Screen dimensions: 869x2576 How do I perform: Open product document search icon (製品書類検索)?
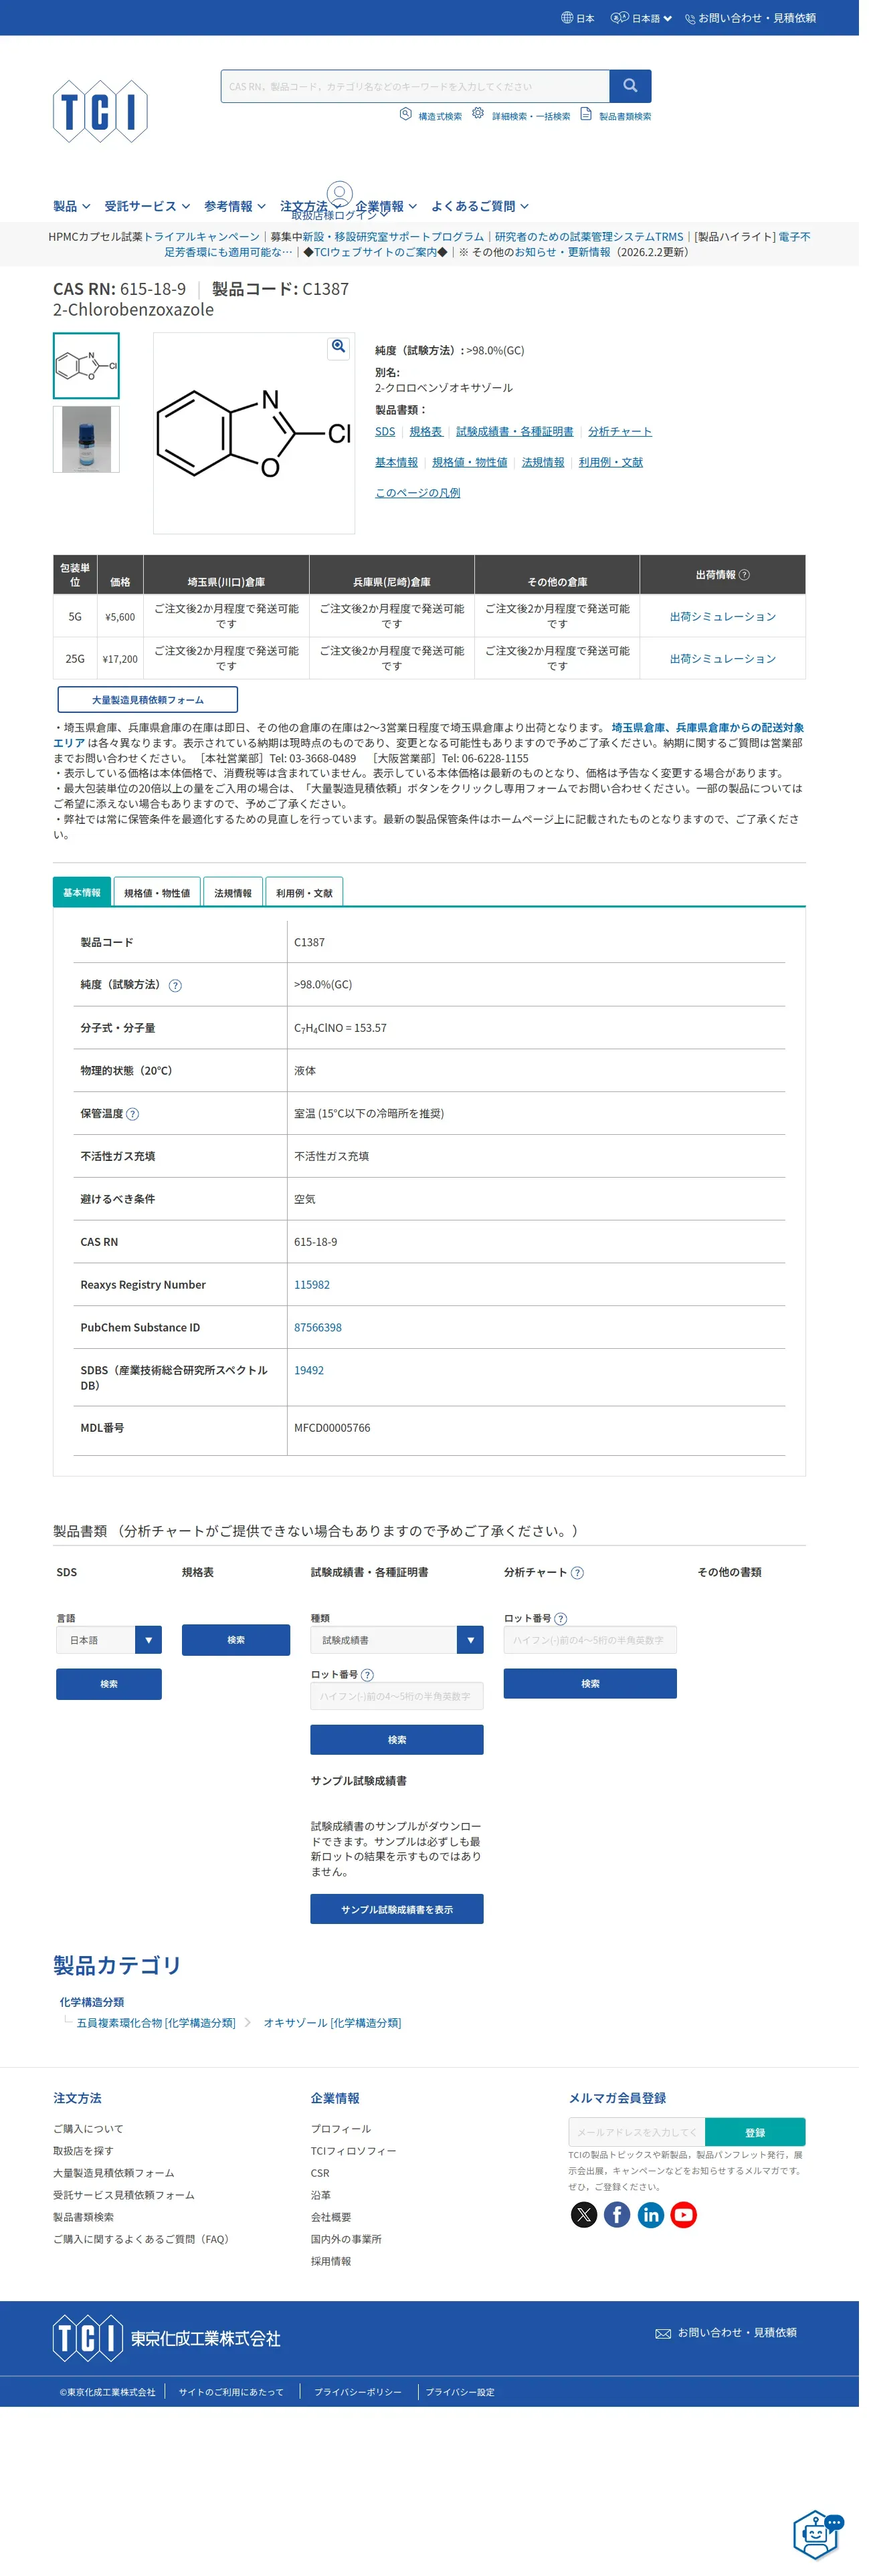(586, 114)
